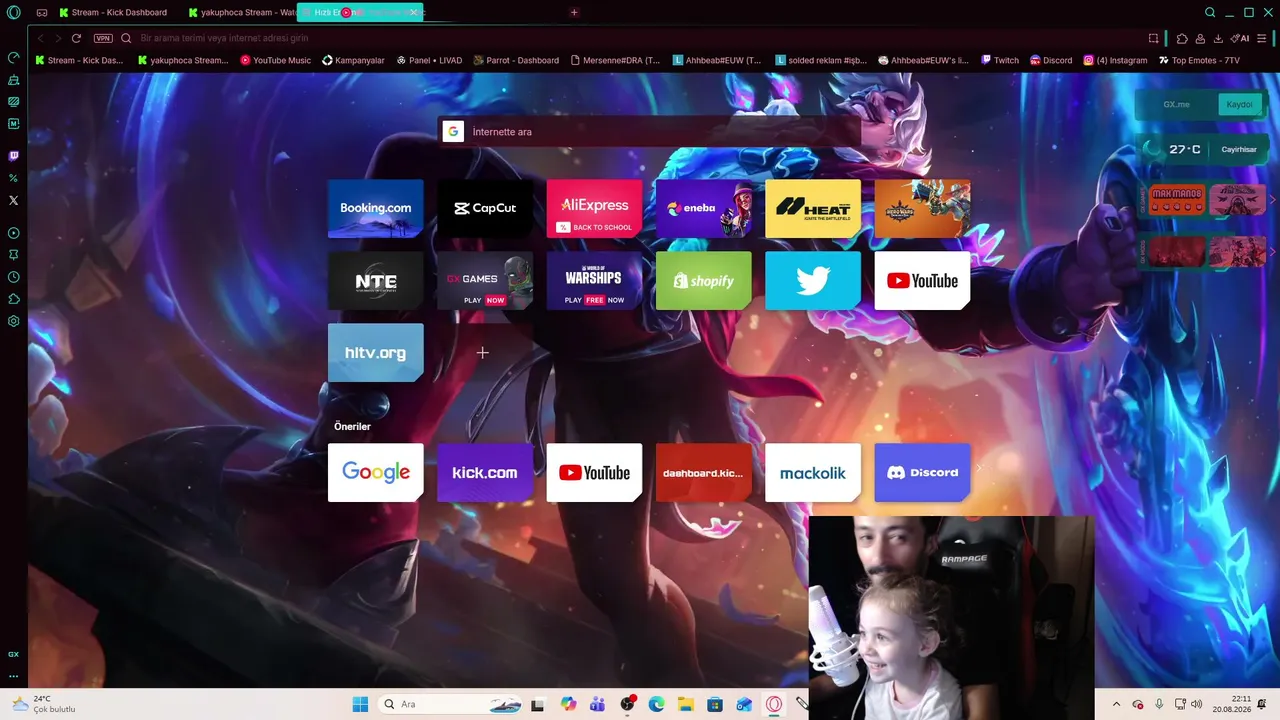Image resolution: width=1280 pixels, height=720 pixels.
Task: Reload the current page
Action: point(76,38)
